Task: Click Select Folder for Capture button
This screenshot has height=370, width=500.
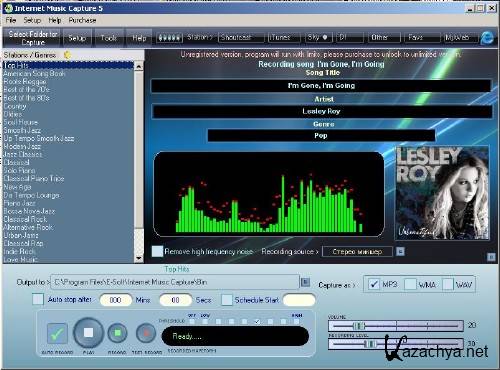Action: [x=33, y=38]
